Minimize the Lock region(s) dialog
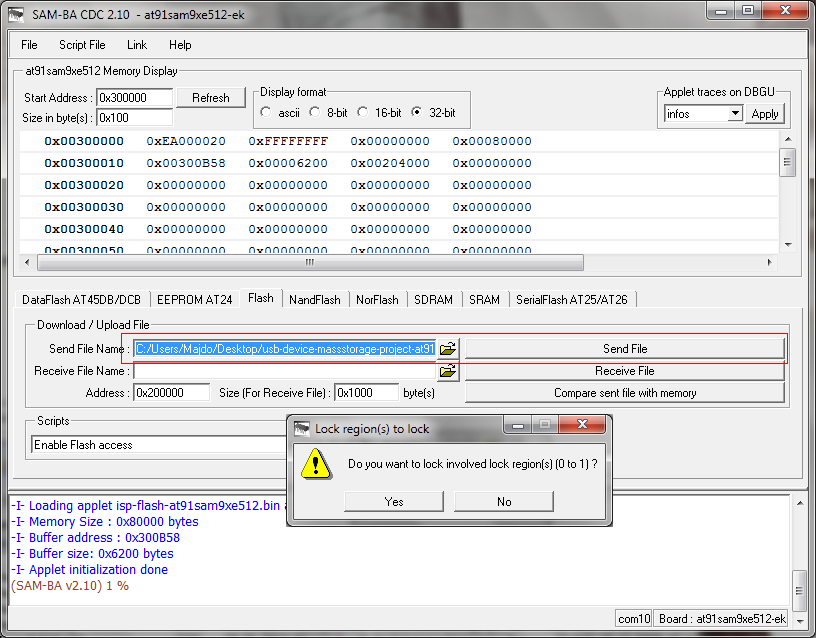 coord(517,424)
